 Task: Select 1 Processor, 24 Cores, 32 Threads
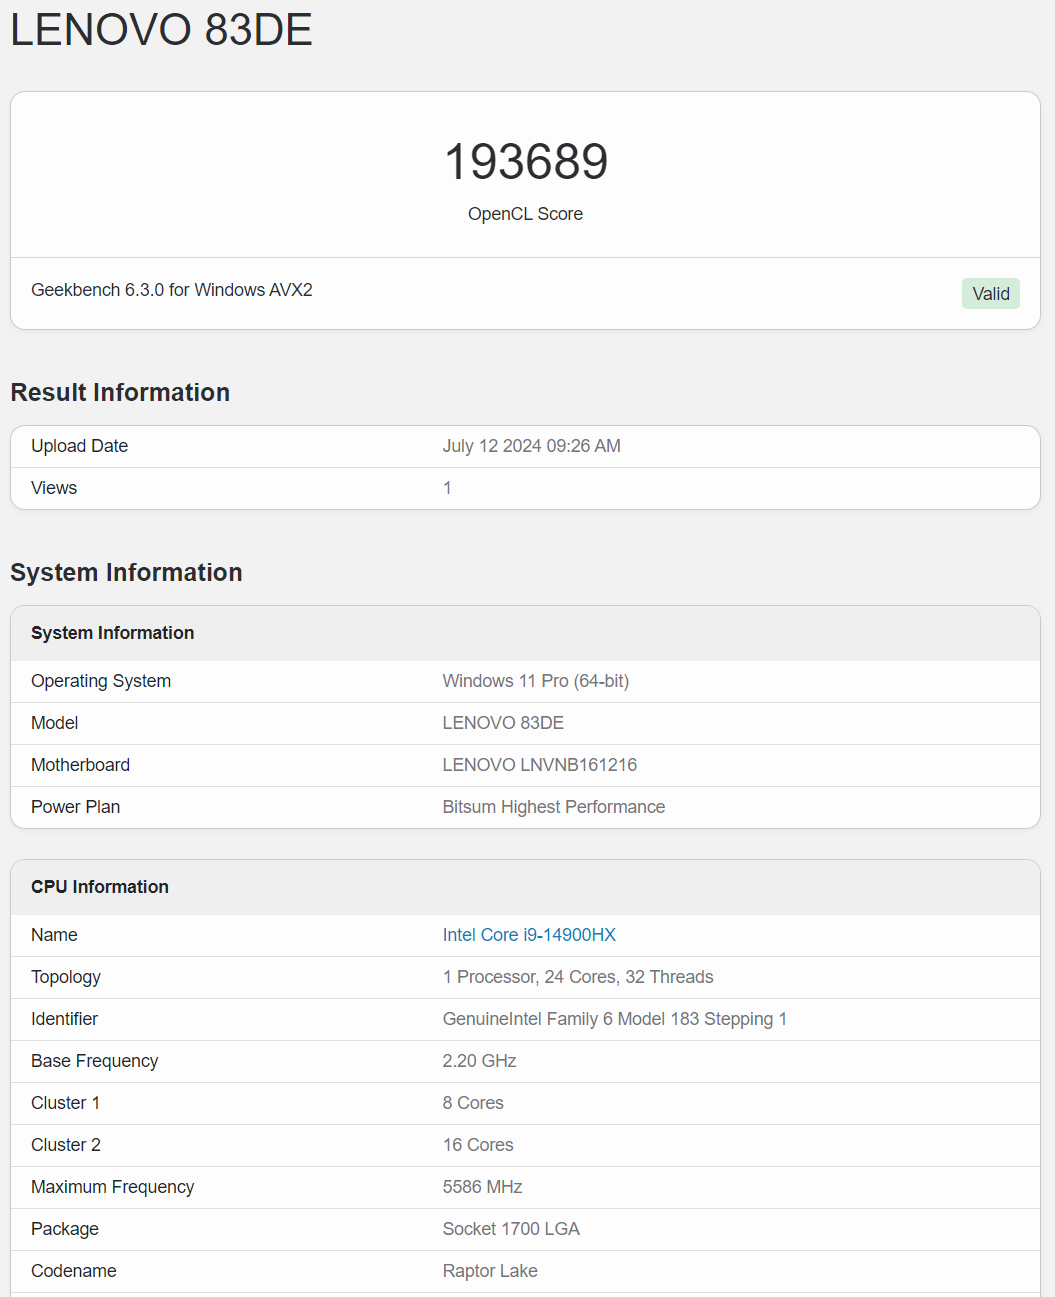[578, 977]
